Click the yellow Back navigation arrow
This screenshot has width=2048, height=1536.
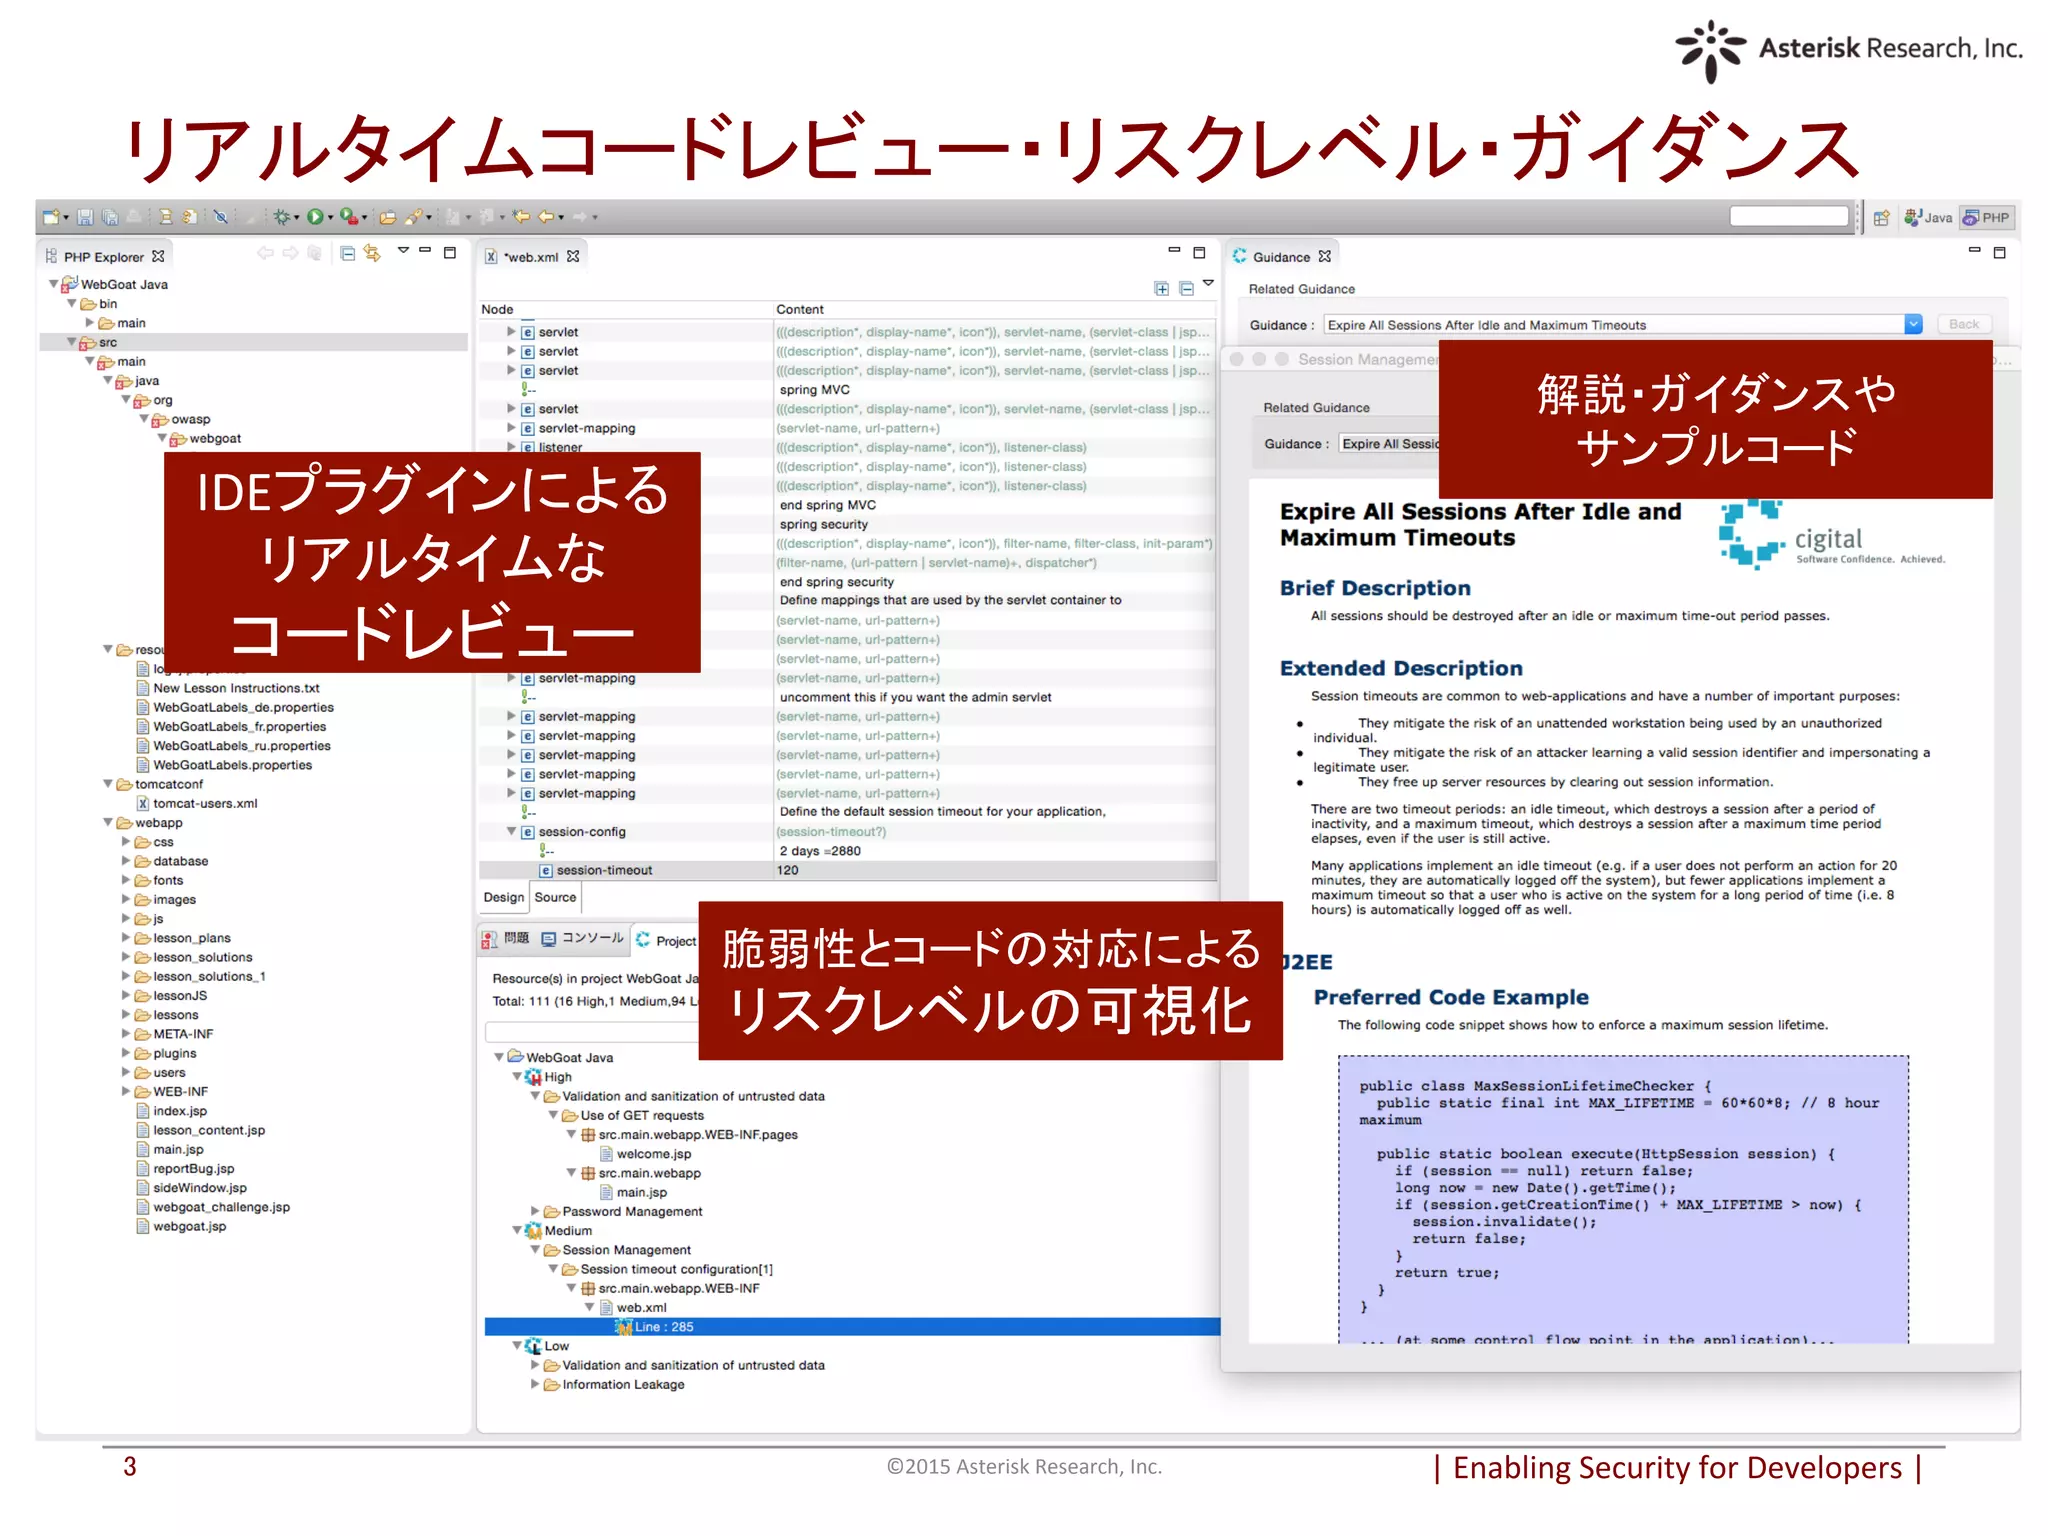coord(546,216)
